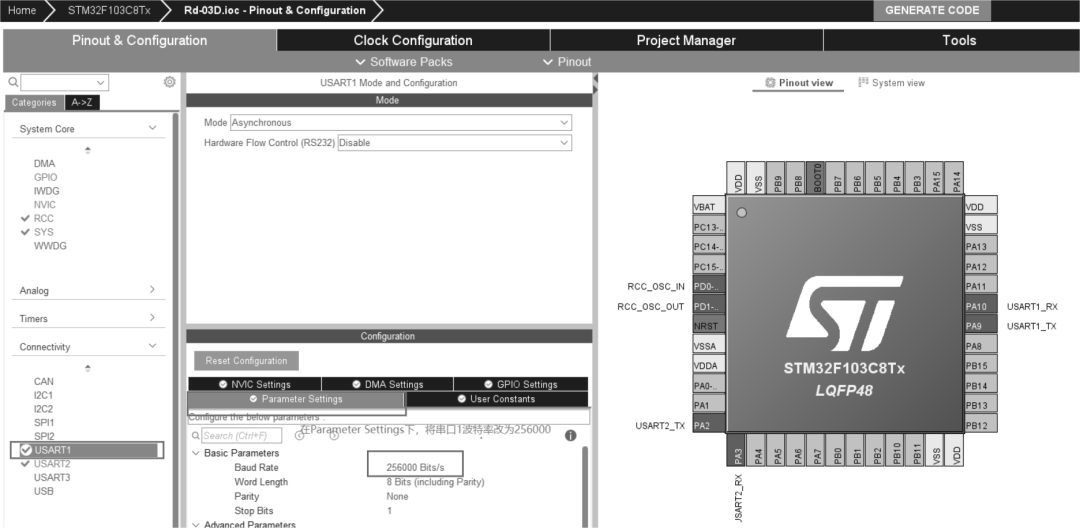
Task: Click the NRST pin on the chip
Action: pos(709,326)
